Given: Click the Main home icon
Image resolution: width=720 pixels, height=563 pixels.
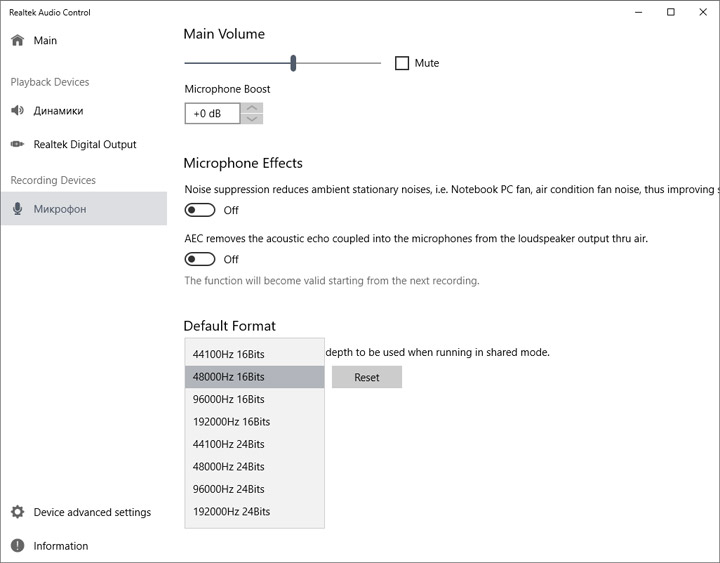Looking at the screenshot, I should (17, 41).
